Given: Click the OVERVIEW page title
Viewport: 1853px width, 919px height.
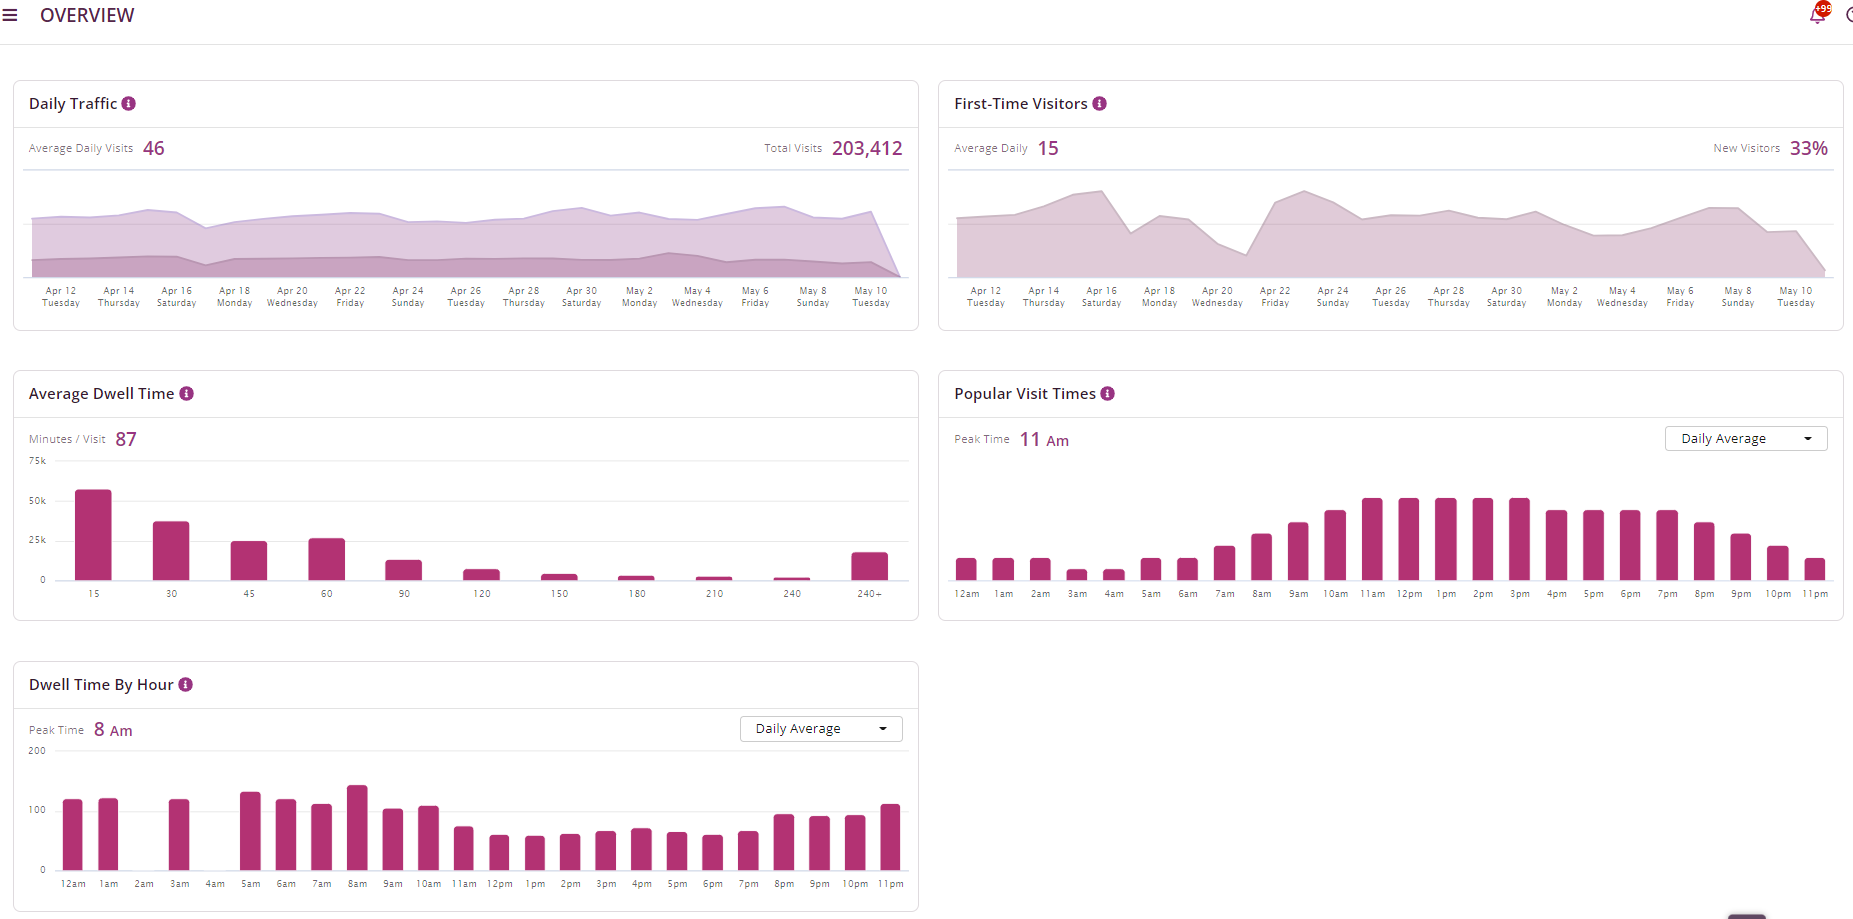Looking at the screenshot, I should [x=87, y=15].
